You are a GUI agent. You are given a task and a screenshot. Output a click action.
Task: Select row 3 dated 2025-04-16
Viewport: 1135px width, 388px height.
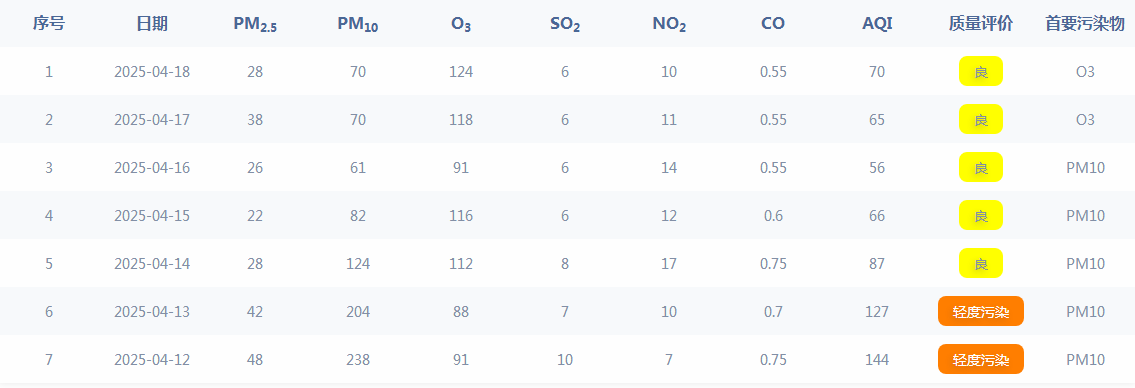(568, 167)
